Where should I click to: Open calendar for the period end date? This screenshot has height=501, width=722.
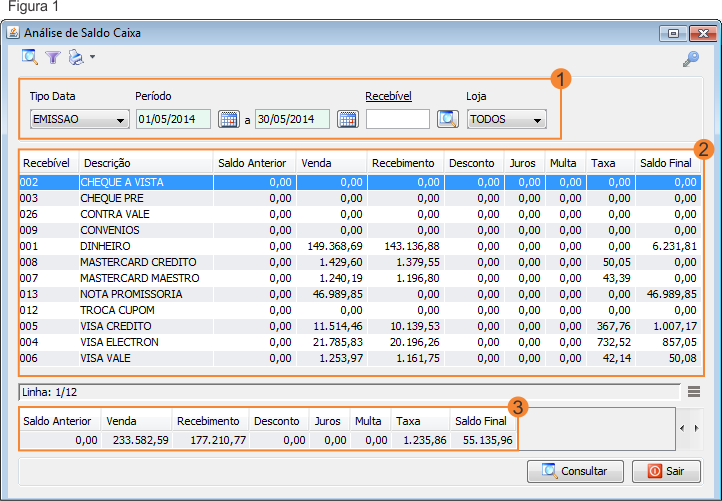[x=347, y=120]
